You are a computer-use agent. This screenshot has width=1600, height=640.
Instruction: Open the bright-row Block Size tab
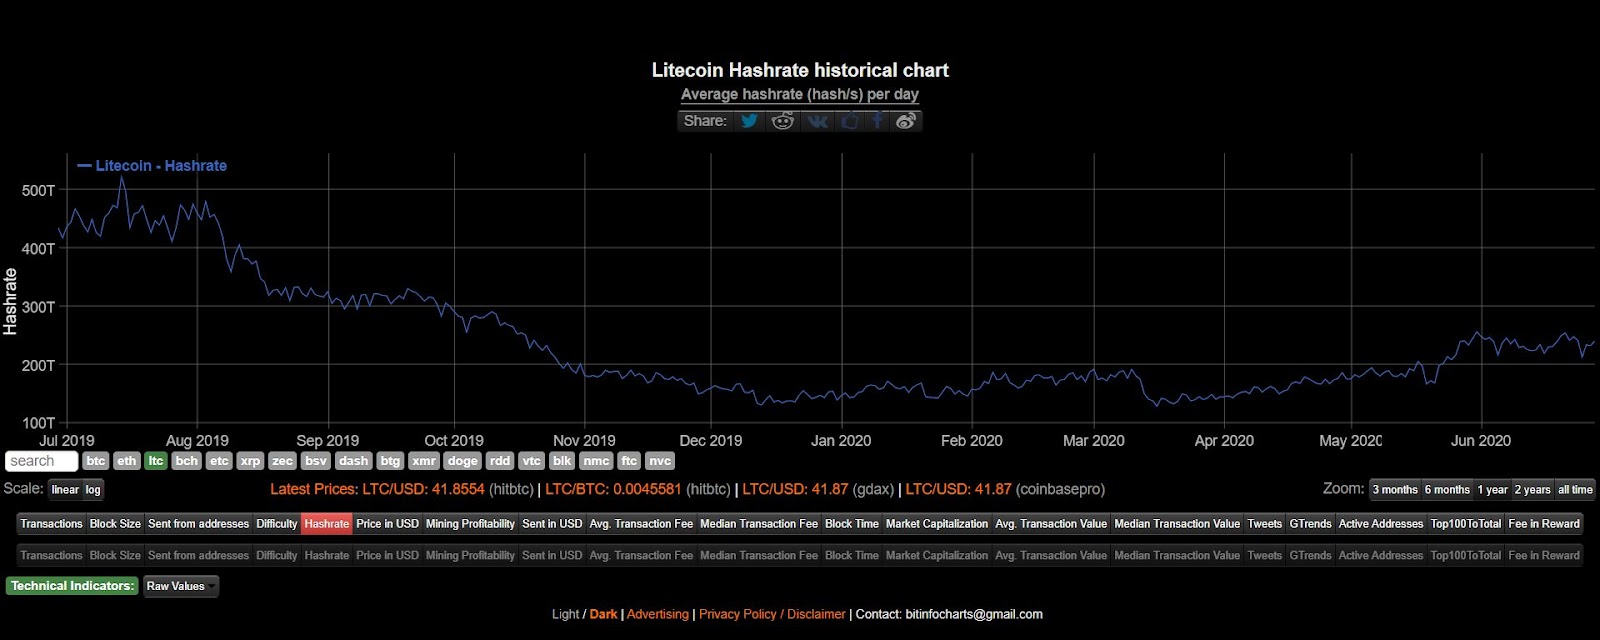click(x=115, y=524)
